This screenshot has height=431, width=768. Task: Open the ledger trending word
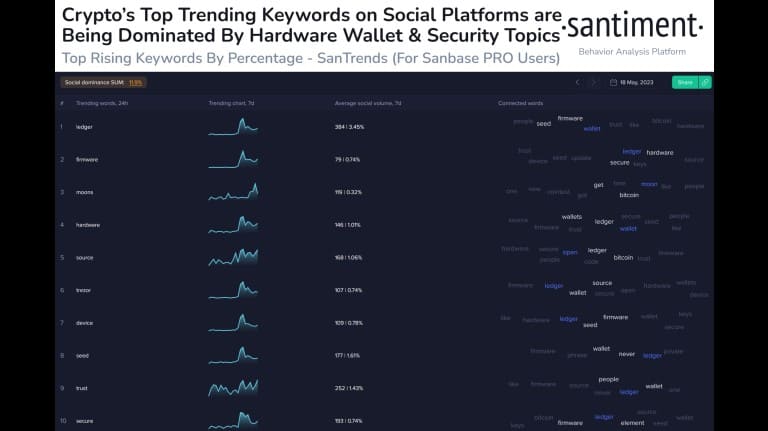pos(84,127)
